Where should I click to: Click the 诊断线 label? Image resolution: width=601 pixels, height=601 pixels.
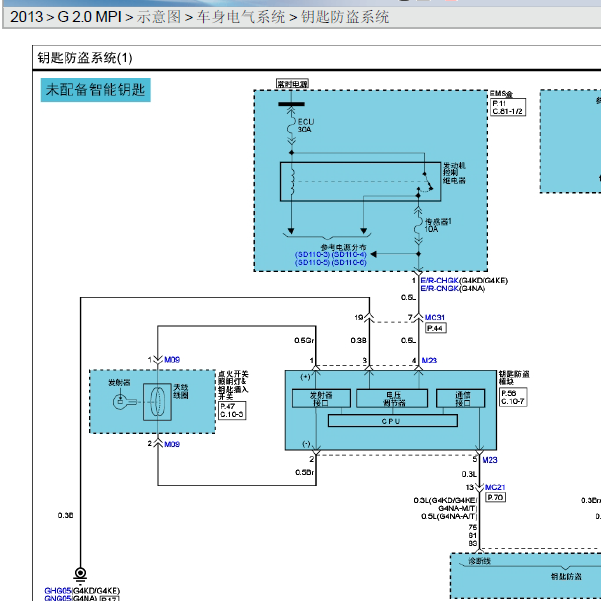click(479, 562)
